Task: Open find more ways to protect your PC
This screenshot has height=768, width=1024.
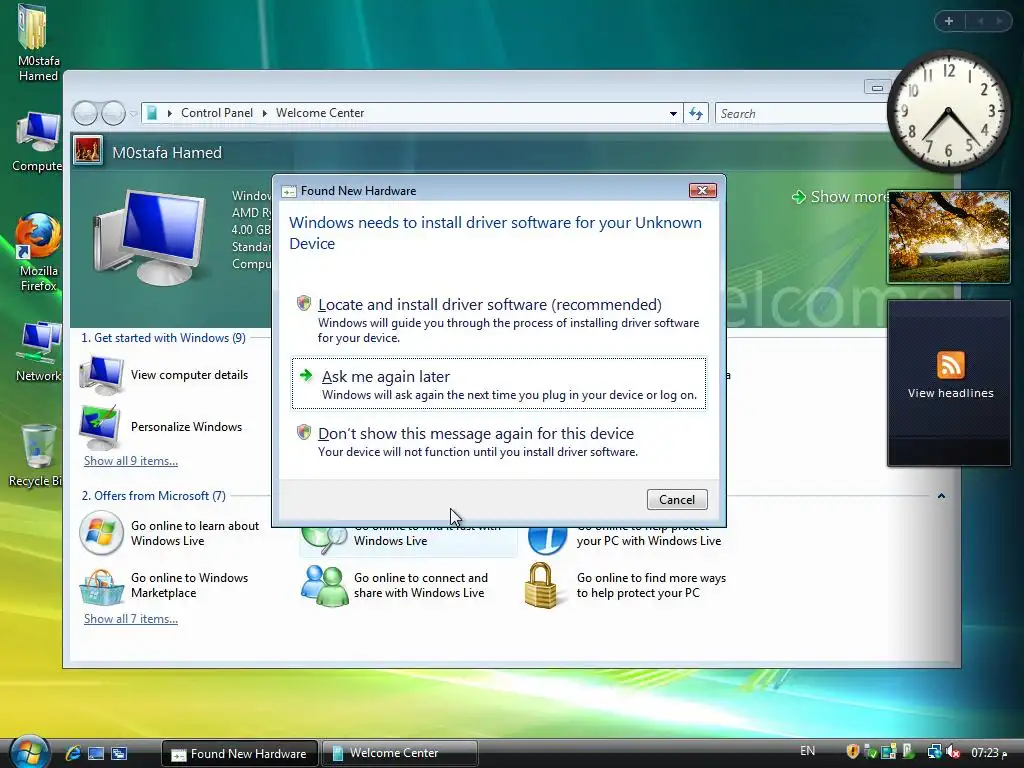Action: tap(626, 585)
